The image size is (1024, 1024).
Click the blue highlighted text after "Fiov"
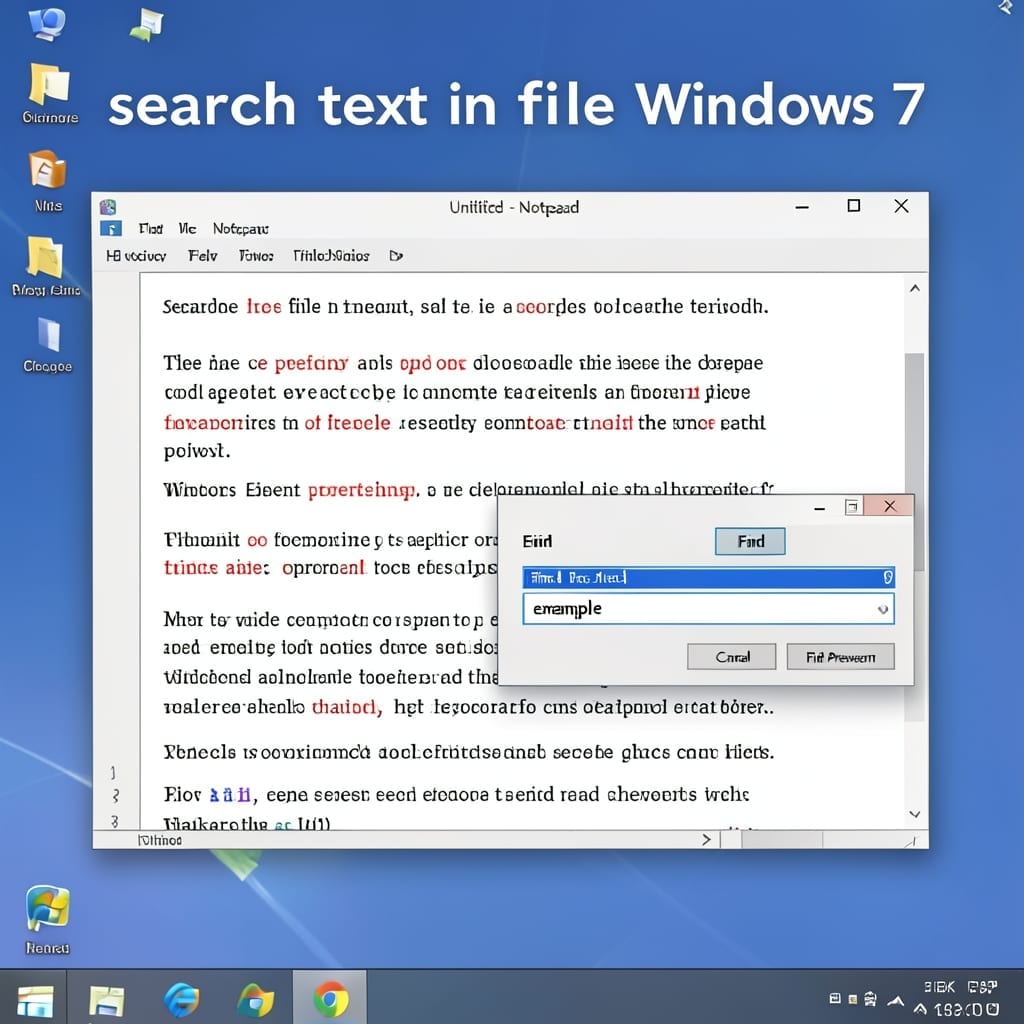pos(230,795)
